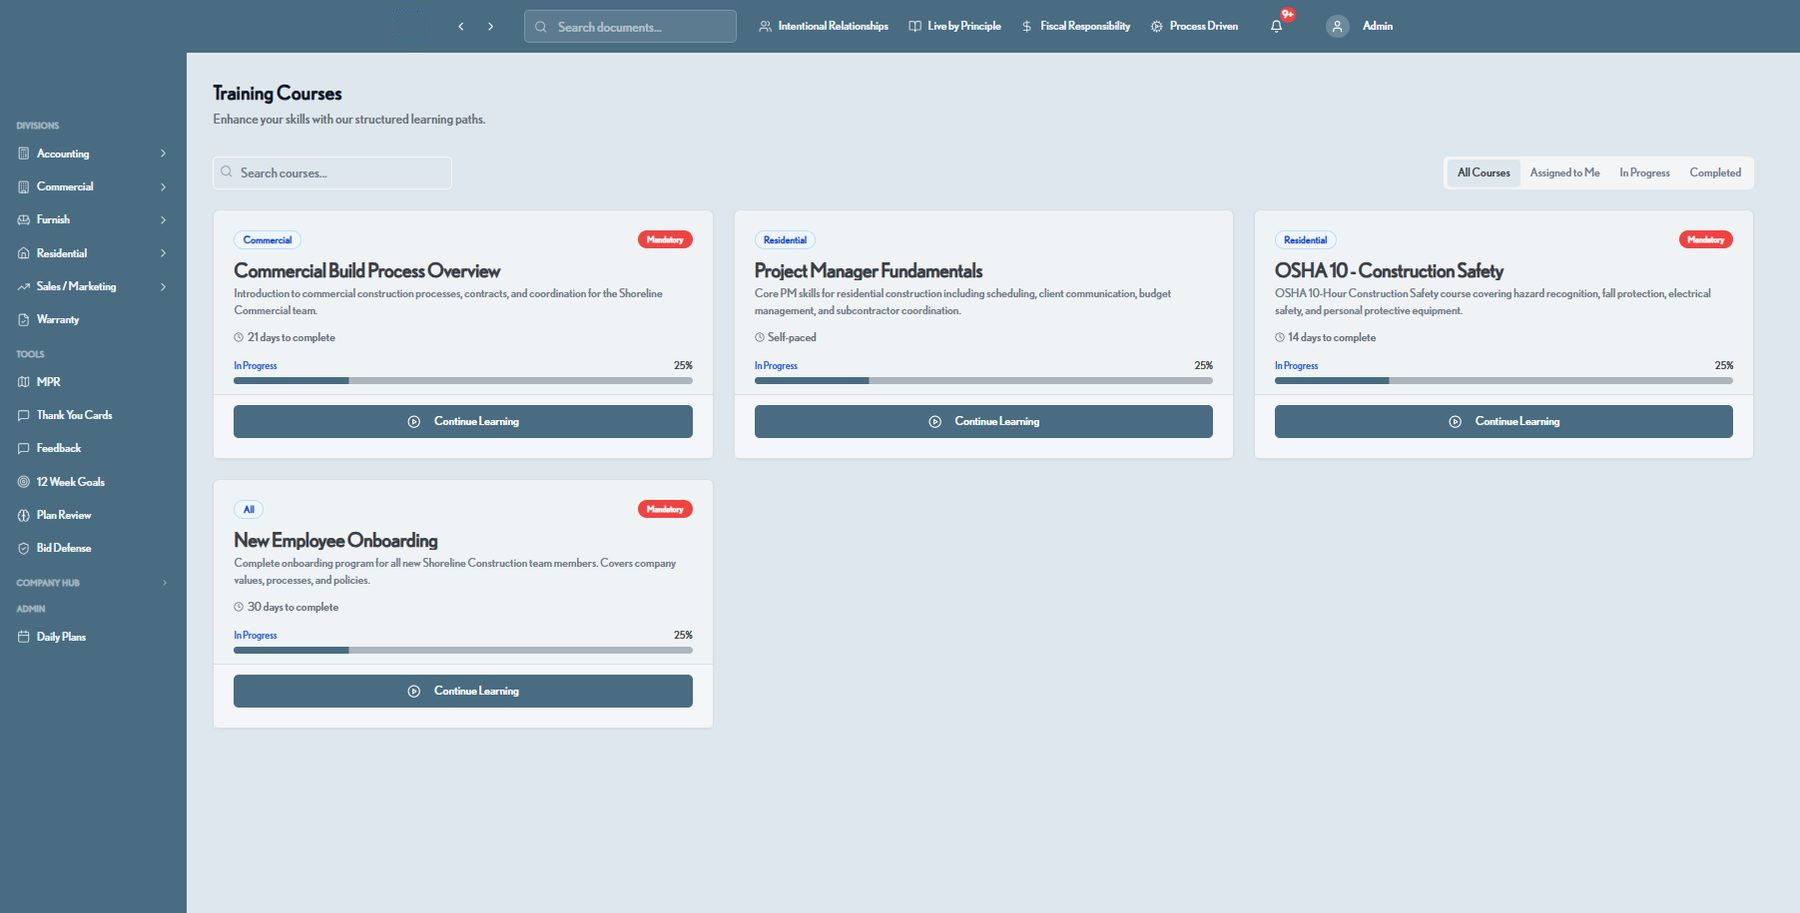Click play icon on Project Manager Fundamentals button

935,422
